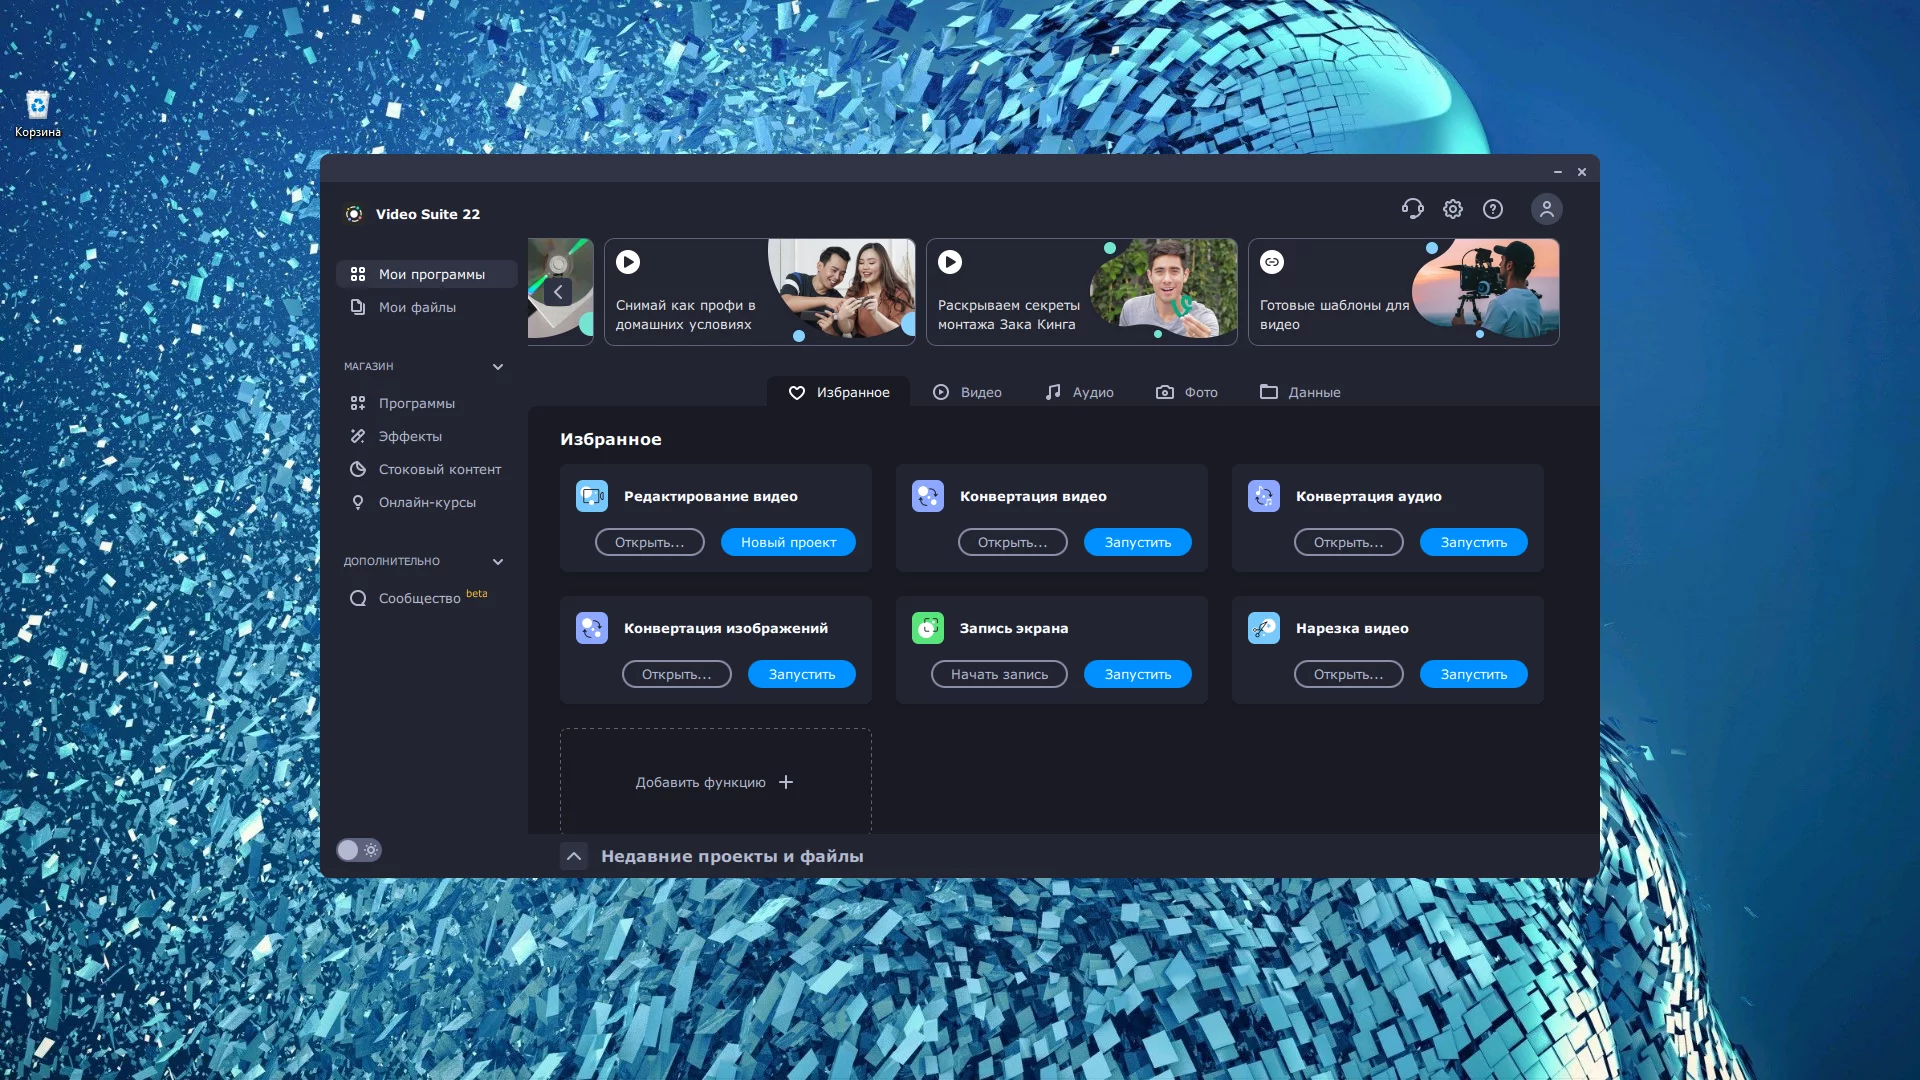
Task: Open Сообщество beta in sidebar
Action: (427, 598)
